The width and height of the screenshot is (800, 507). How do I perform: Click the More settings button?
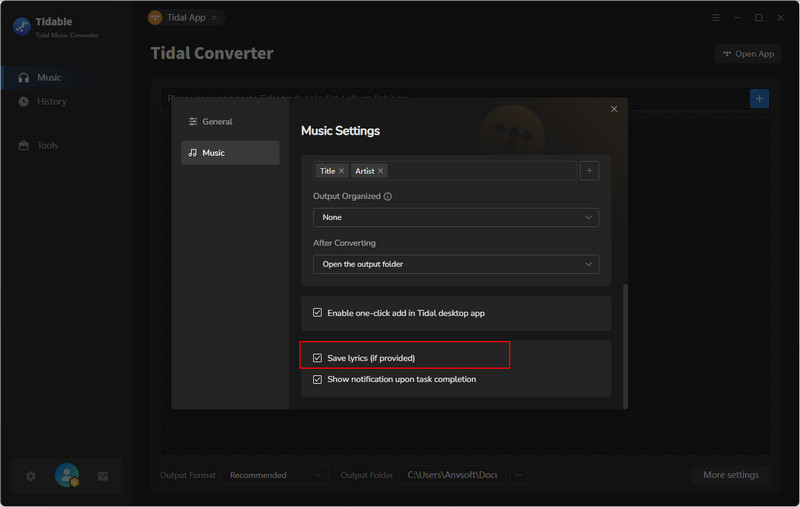[731, 475]
